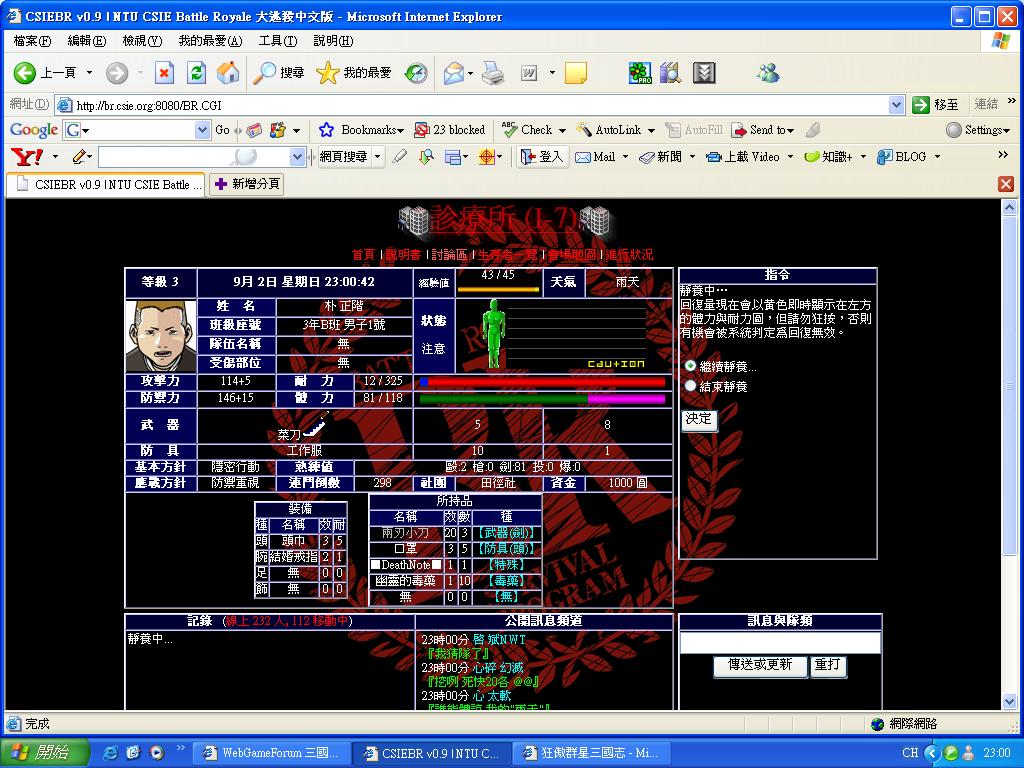Open the 編輯 menu
The width and height of the screenshot is (1024, 768).
(87, 41)
